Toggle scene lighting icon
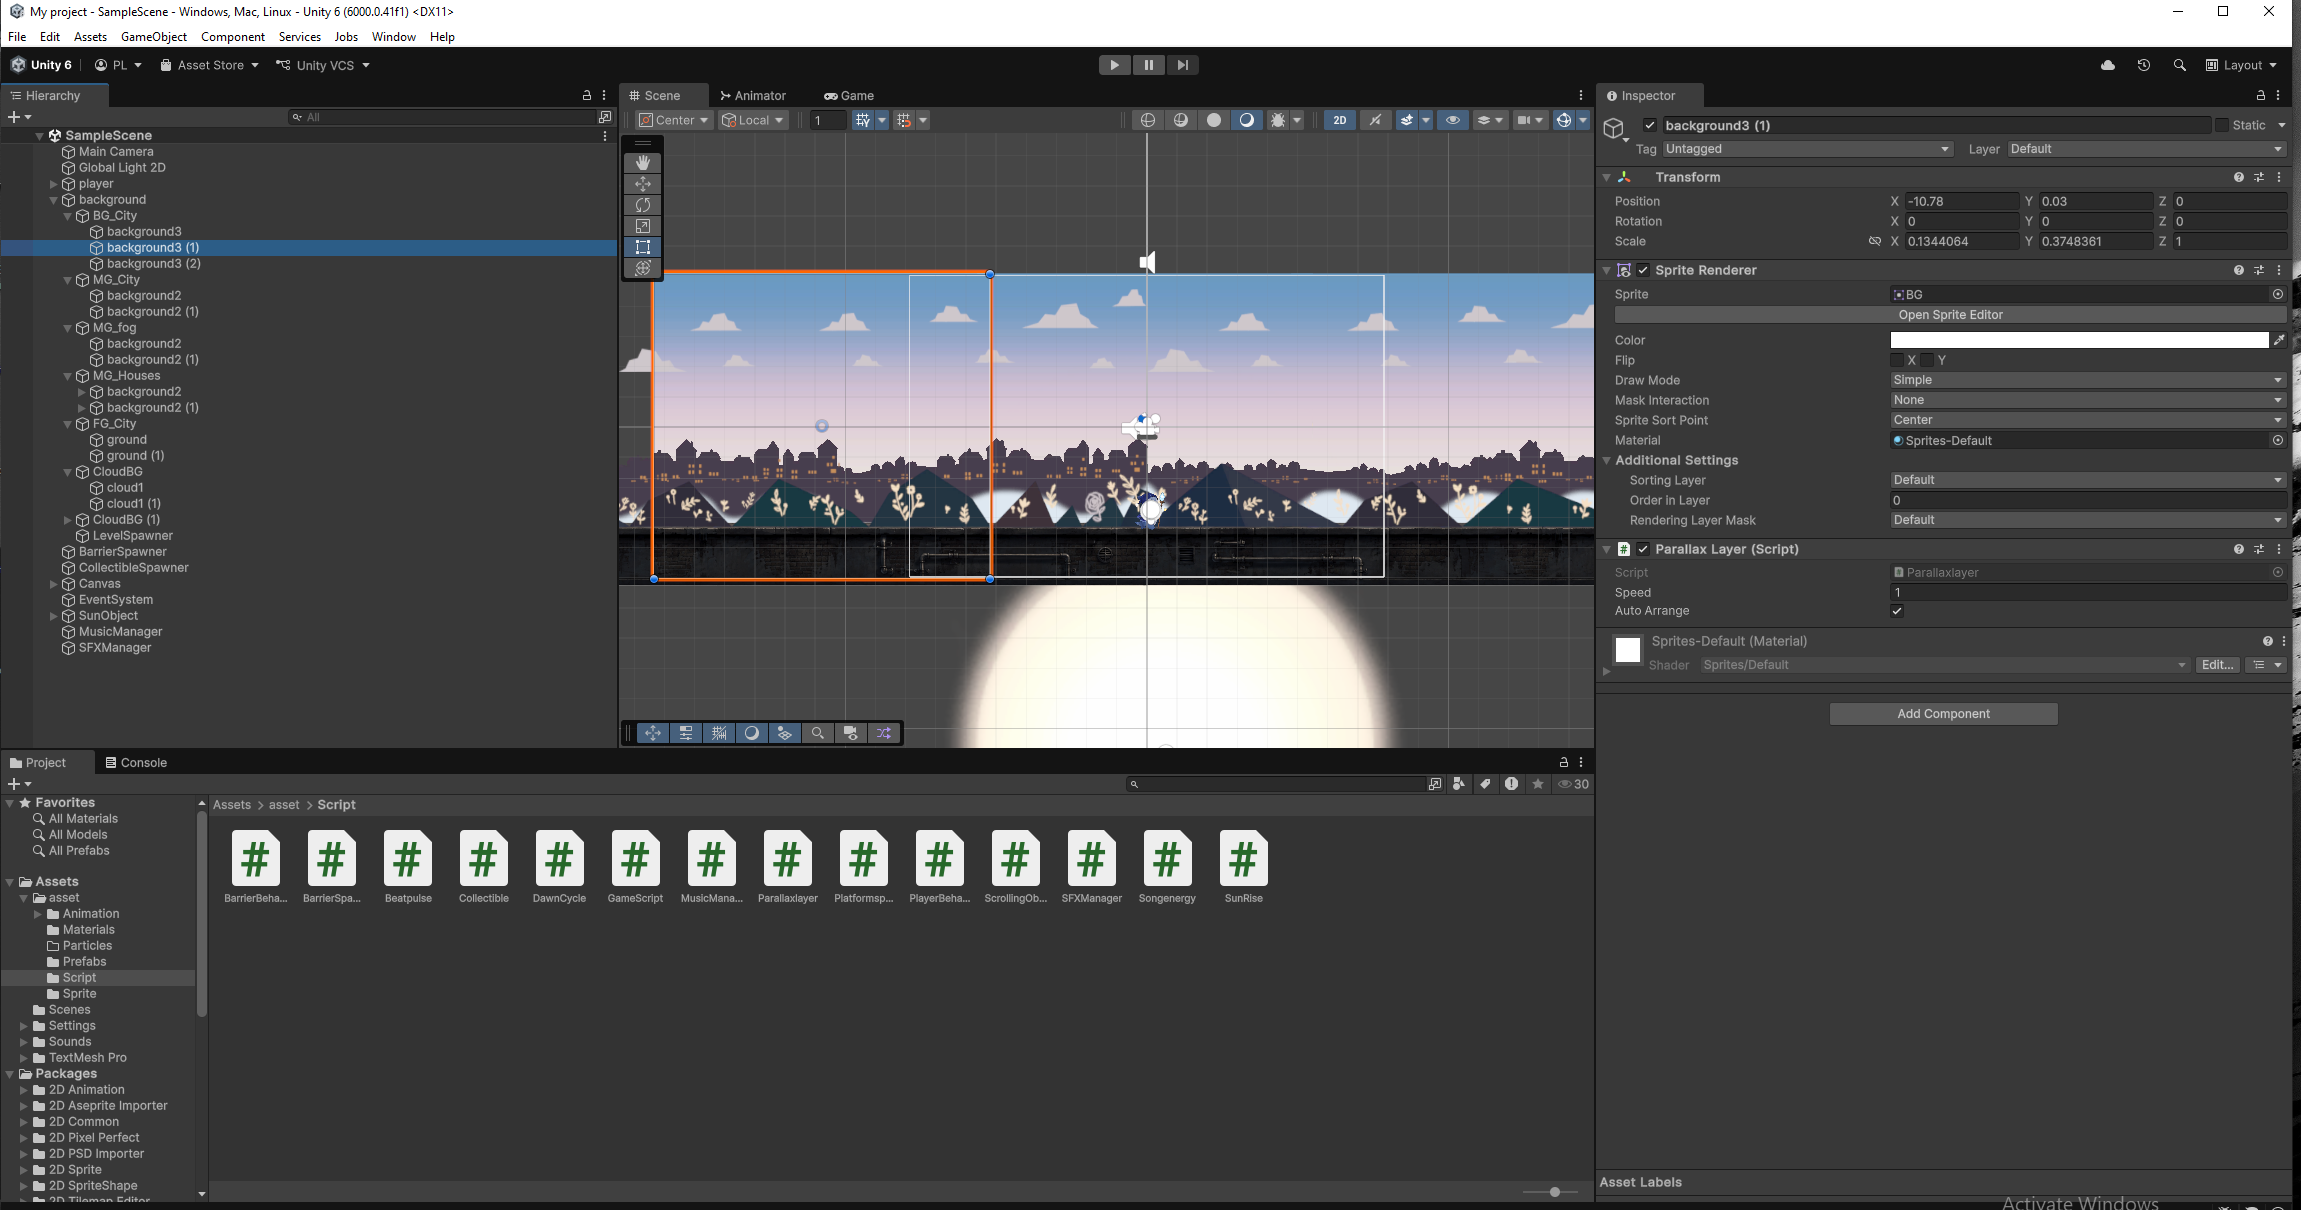Screen dimensions: 2301x1210 [x=1376, y=120]
